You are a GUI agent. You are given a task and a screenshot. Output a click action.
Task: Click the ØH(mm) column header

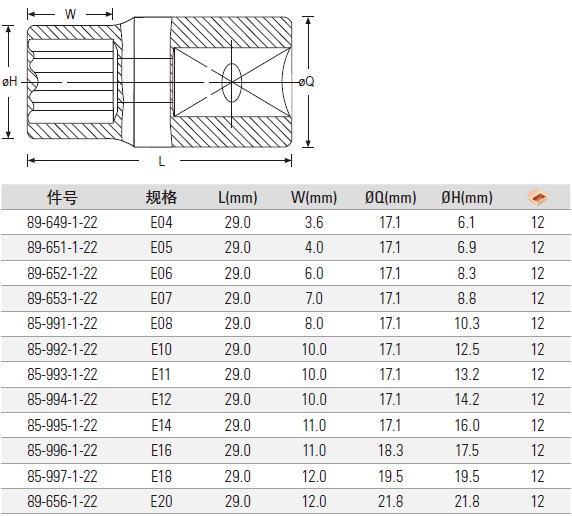coord(467,197)
